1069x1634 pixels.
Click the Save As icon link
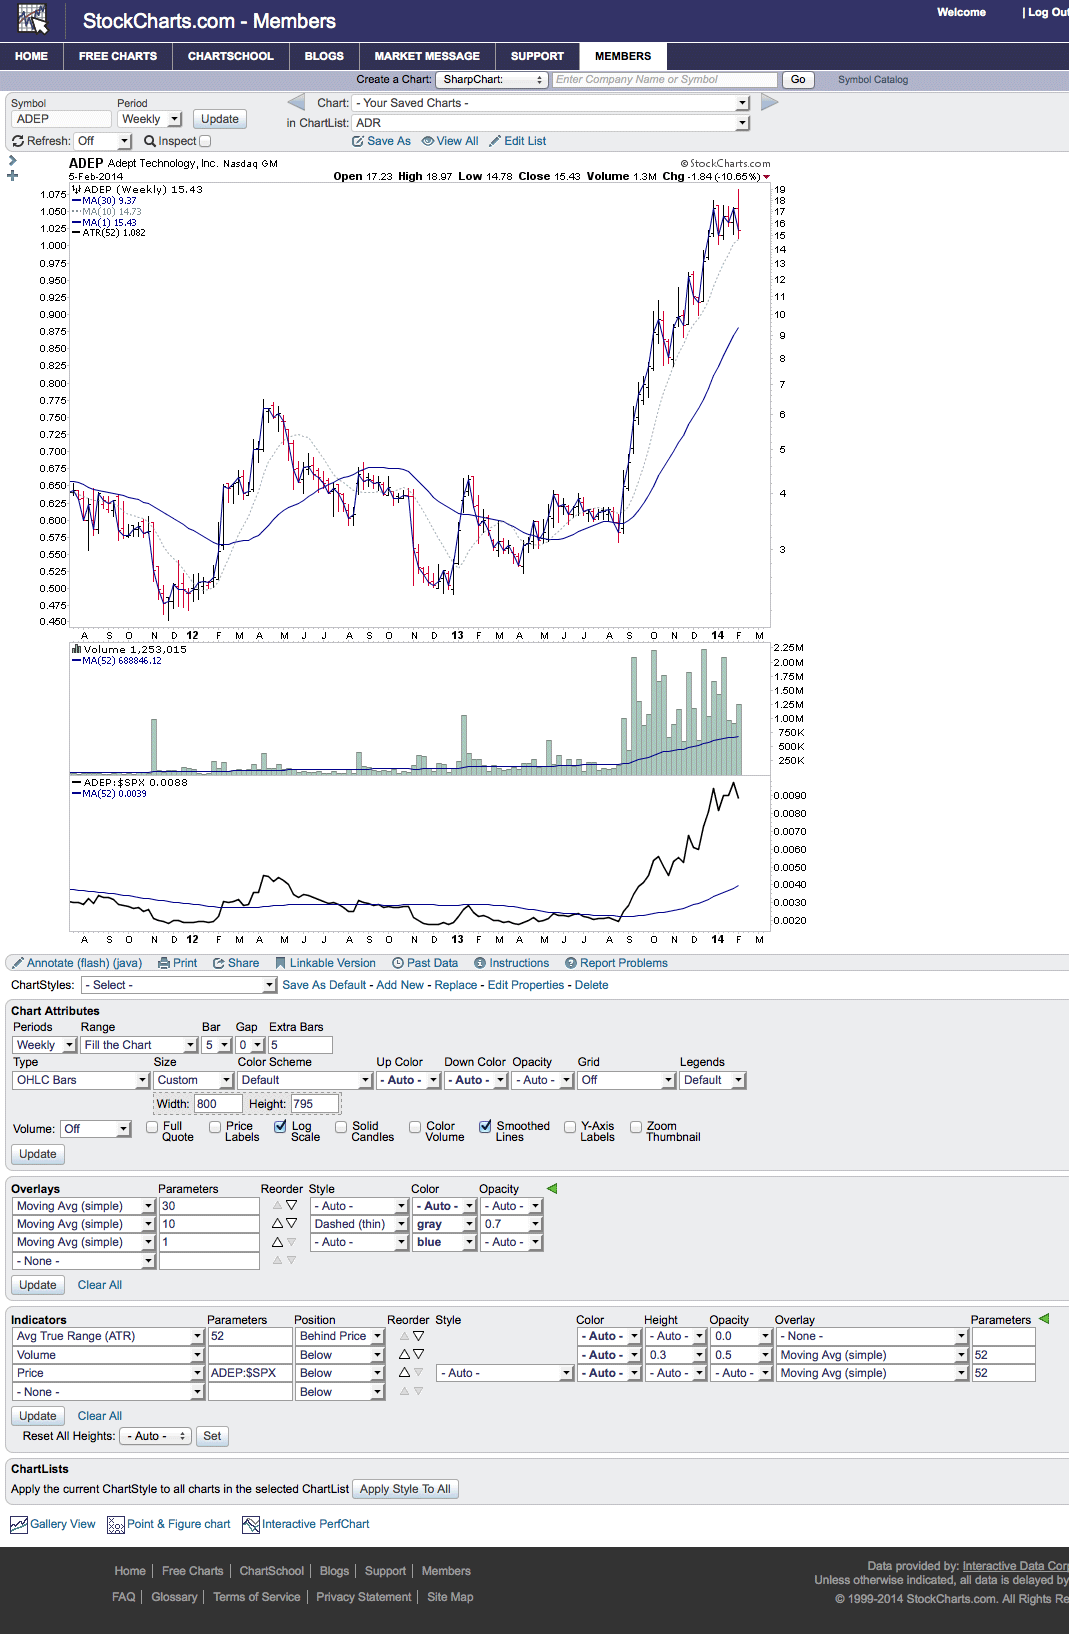click(x=357, y=141)
